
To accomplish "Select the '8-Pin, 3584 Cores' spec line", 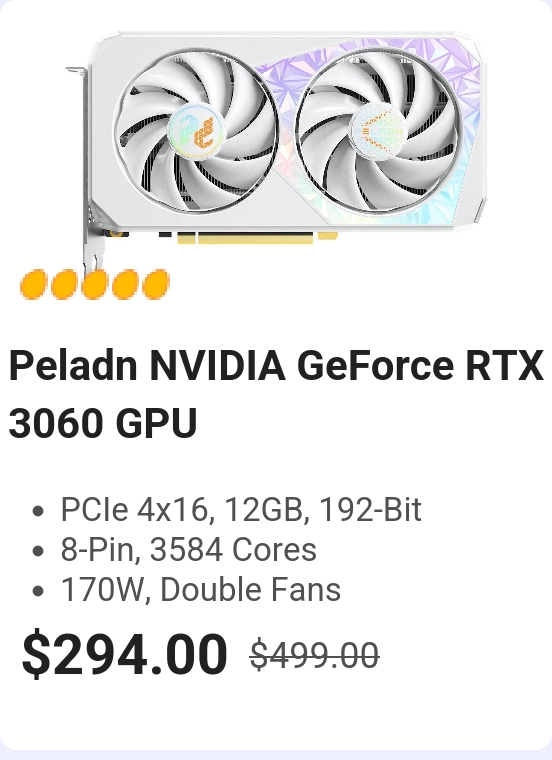I will click(x=189, y=550).
